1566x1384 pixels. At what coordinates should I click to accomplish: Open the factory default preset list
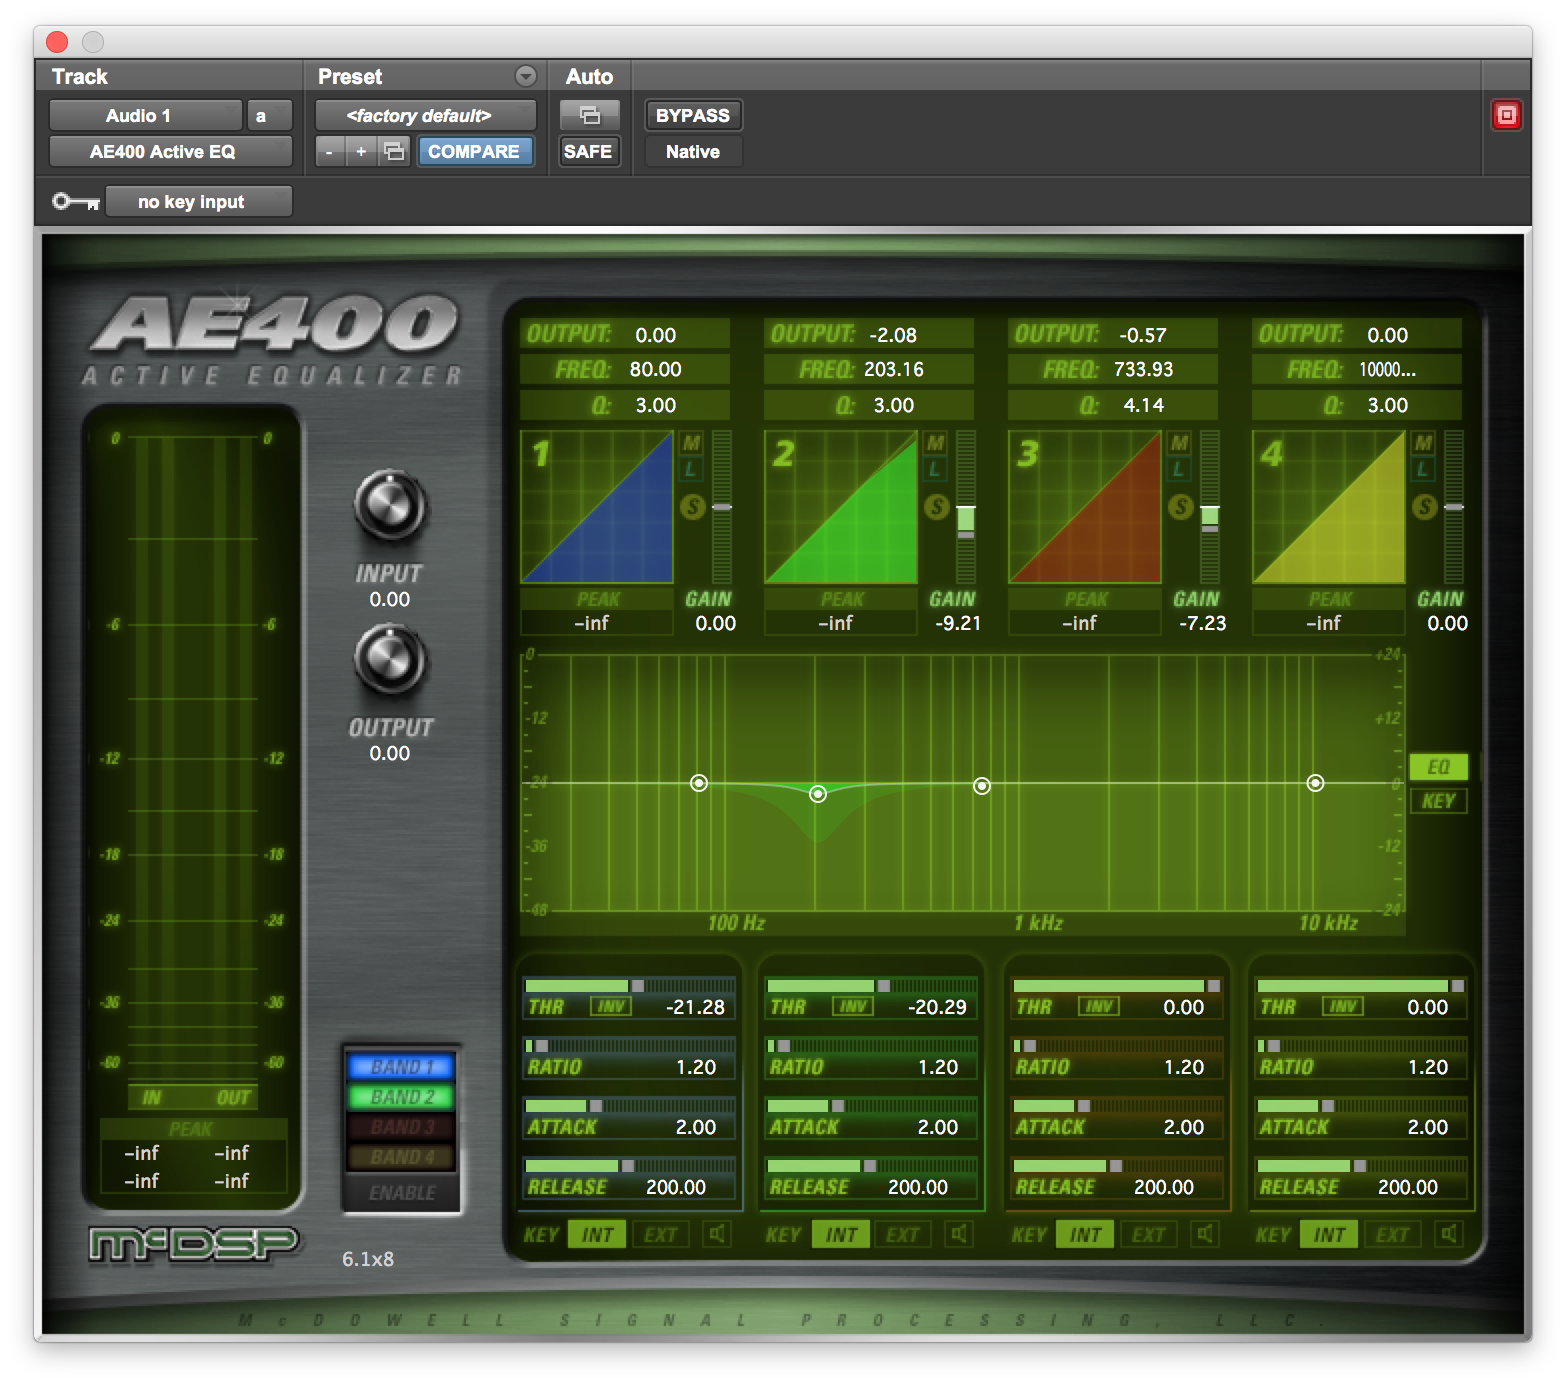[425, 115]
